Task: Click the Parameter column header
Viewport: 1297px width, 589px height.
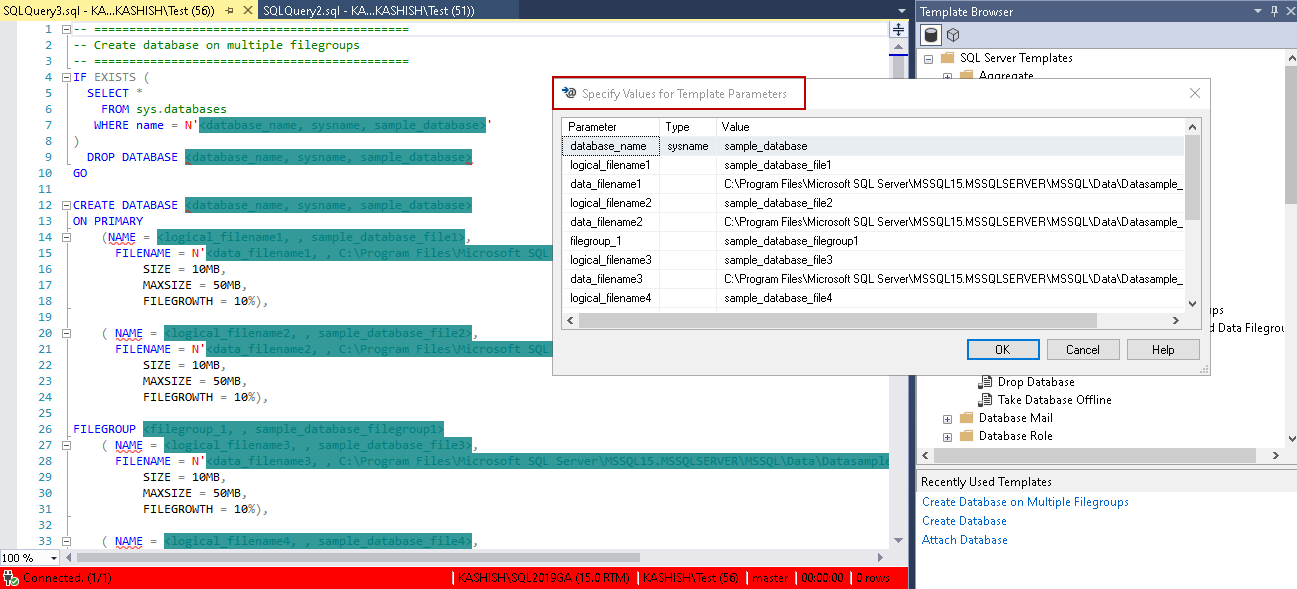Action: point(610,127)
